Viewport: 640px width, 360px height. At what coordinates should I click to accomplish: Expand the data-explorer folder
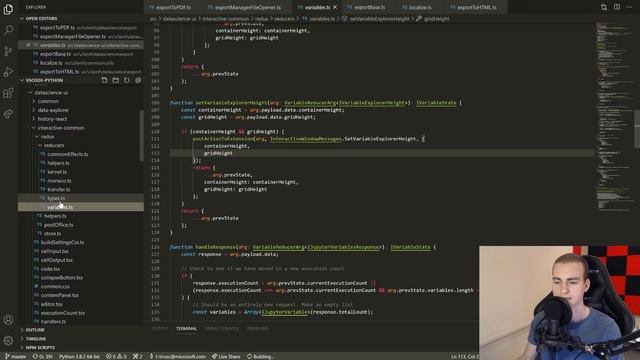(53, 110)
